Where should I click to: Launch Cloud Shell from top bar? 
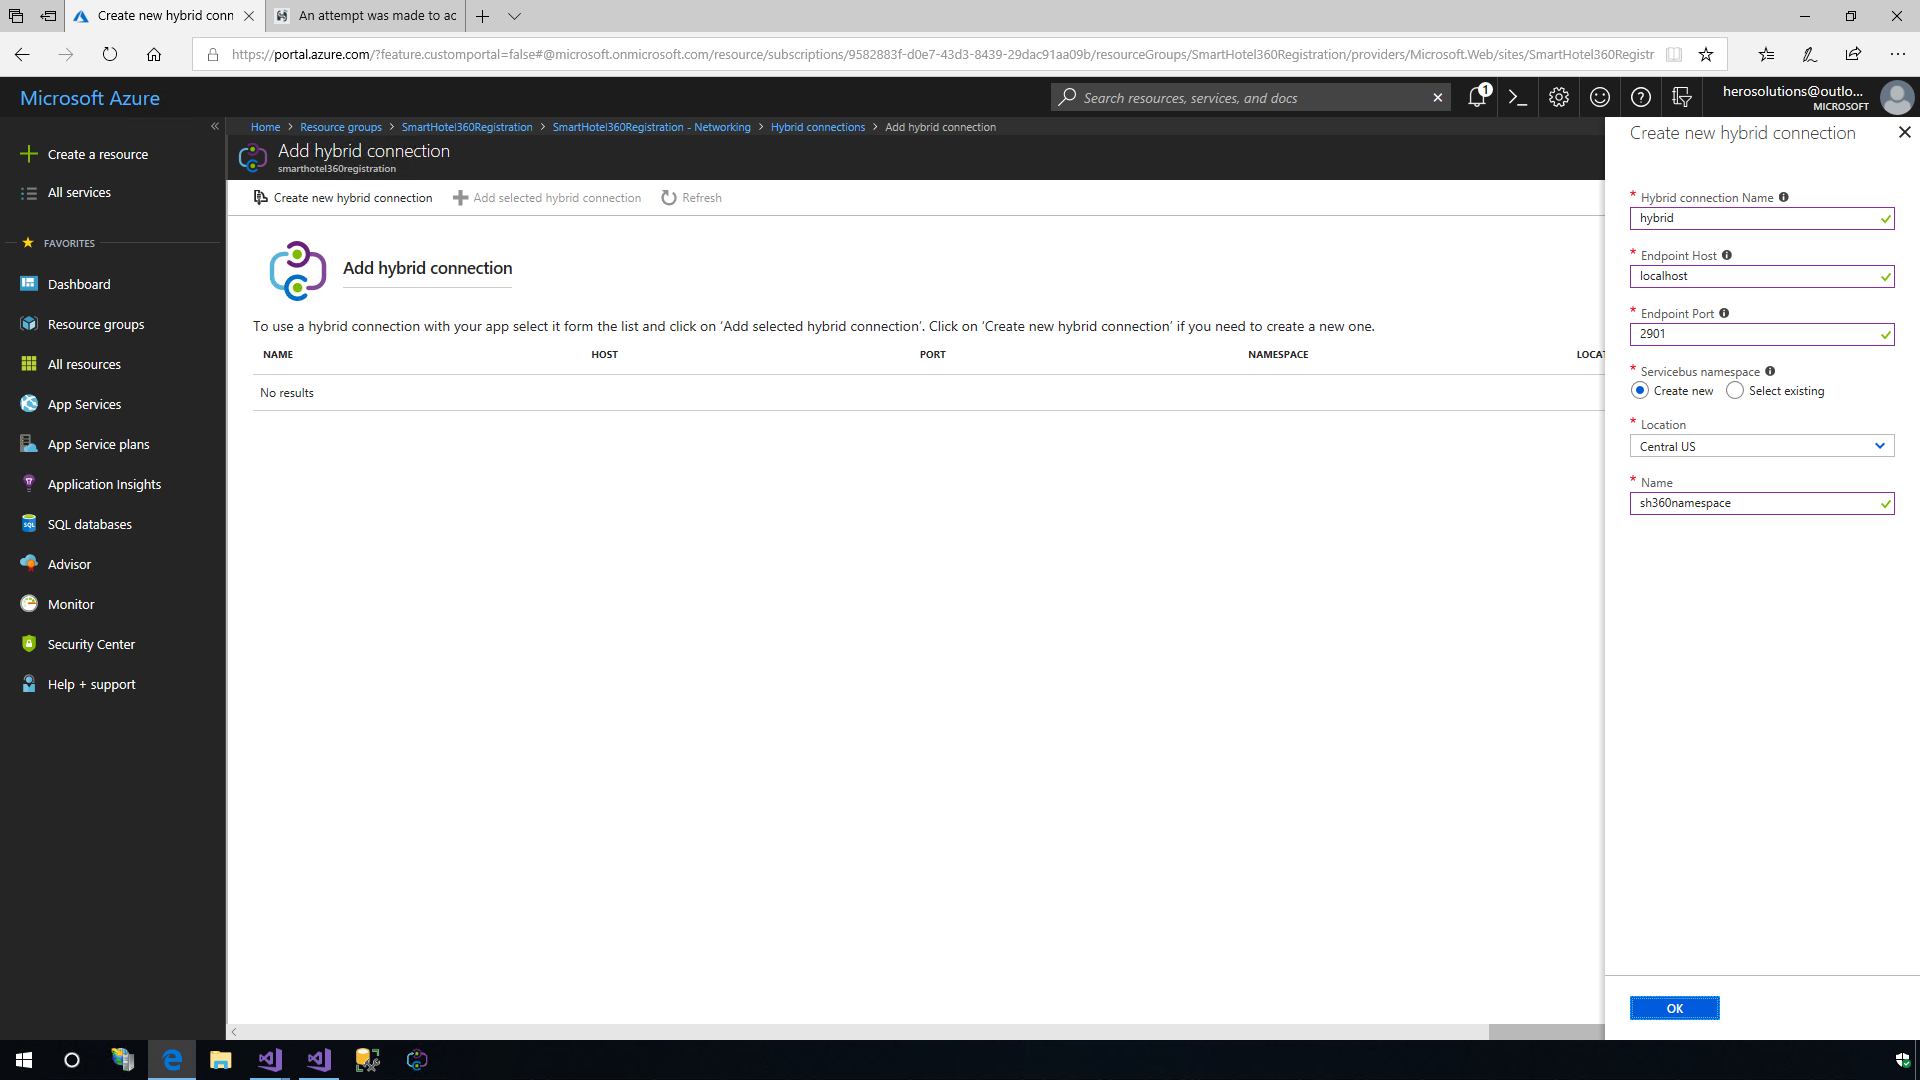[x=1517, y=97]
